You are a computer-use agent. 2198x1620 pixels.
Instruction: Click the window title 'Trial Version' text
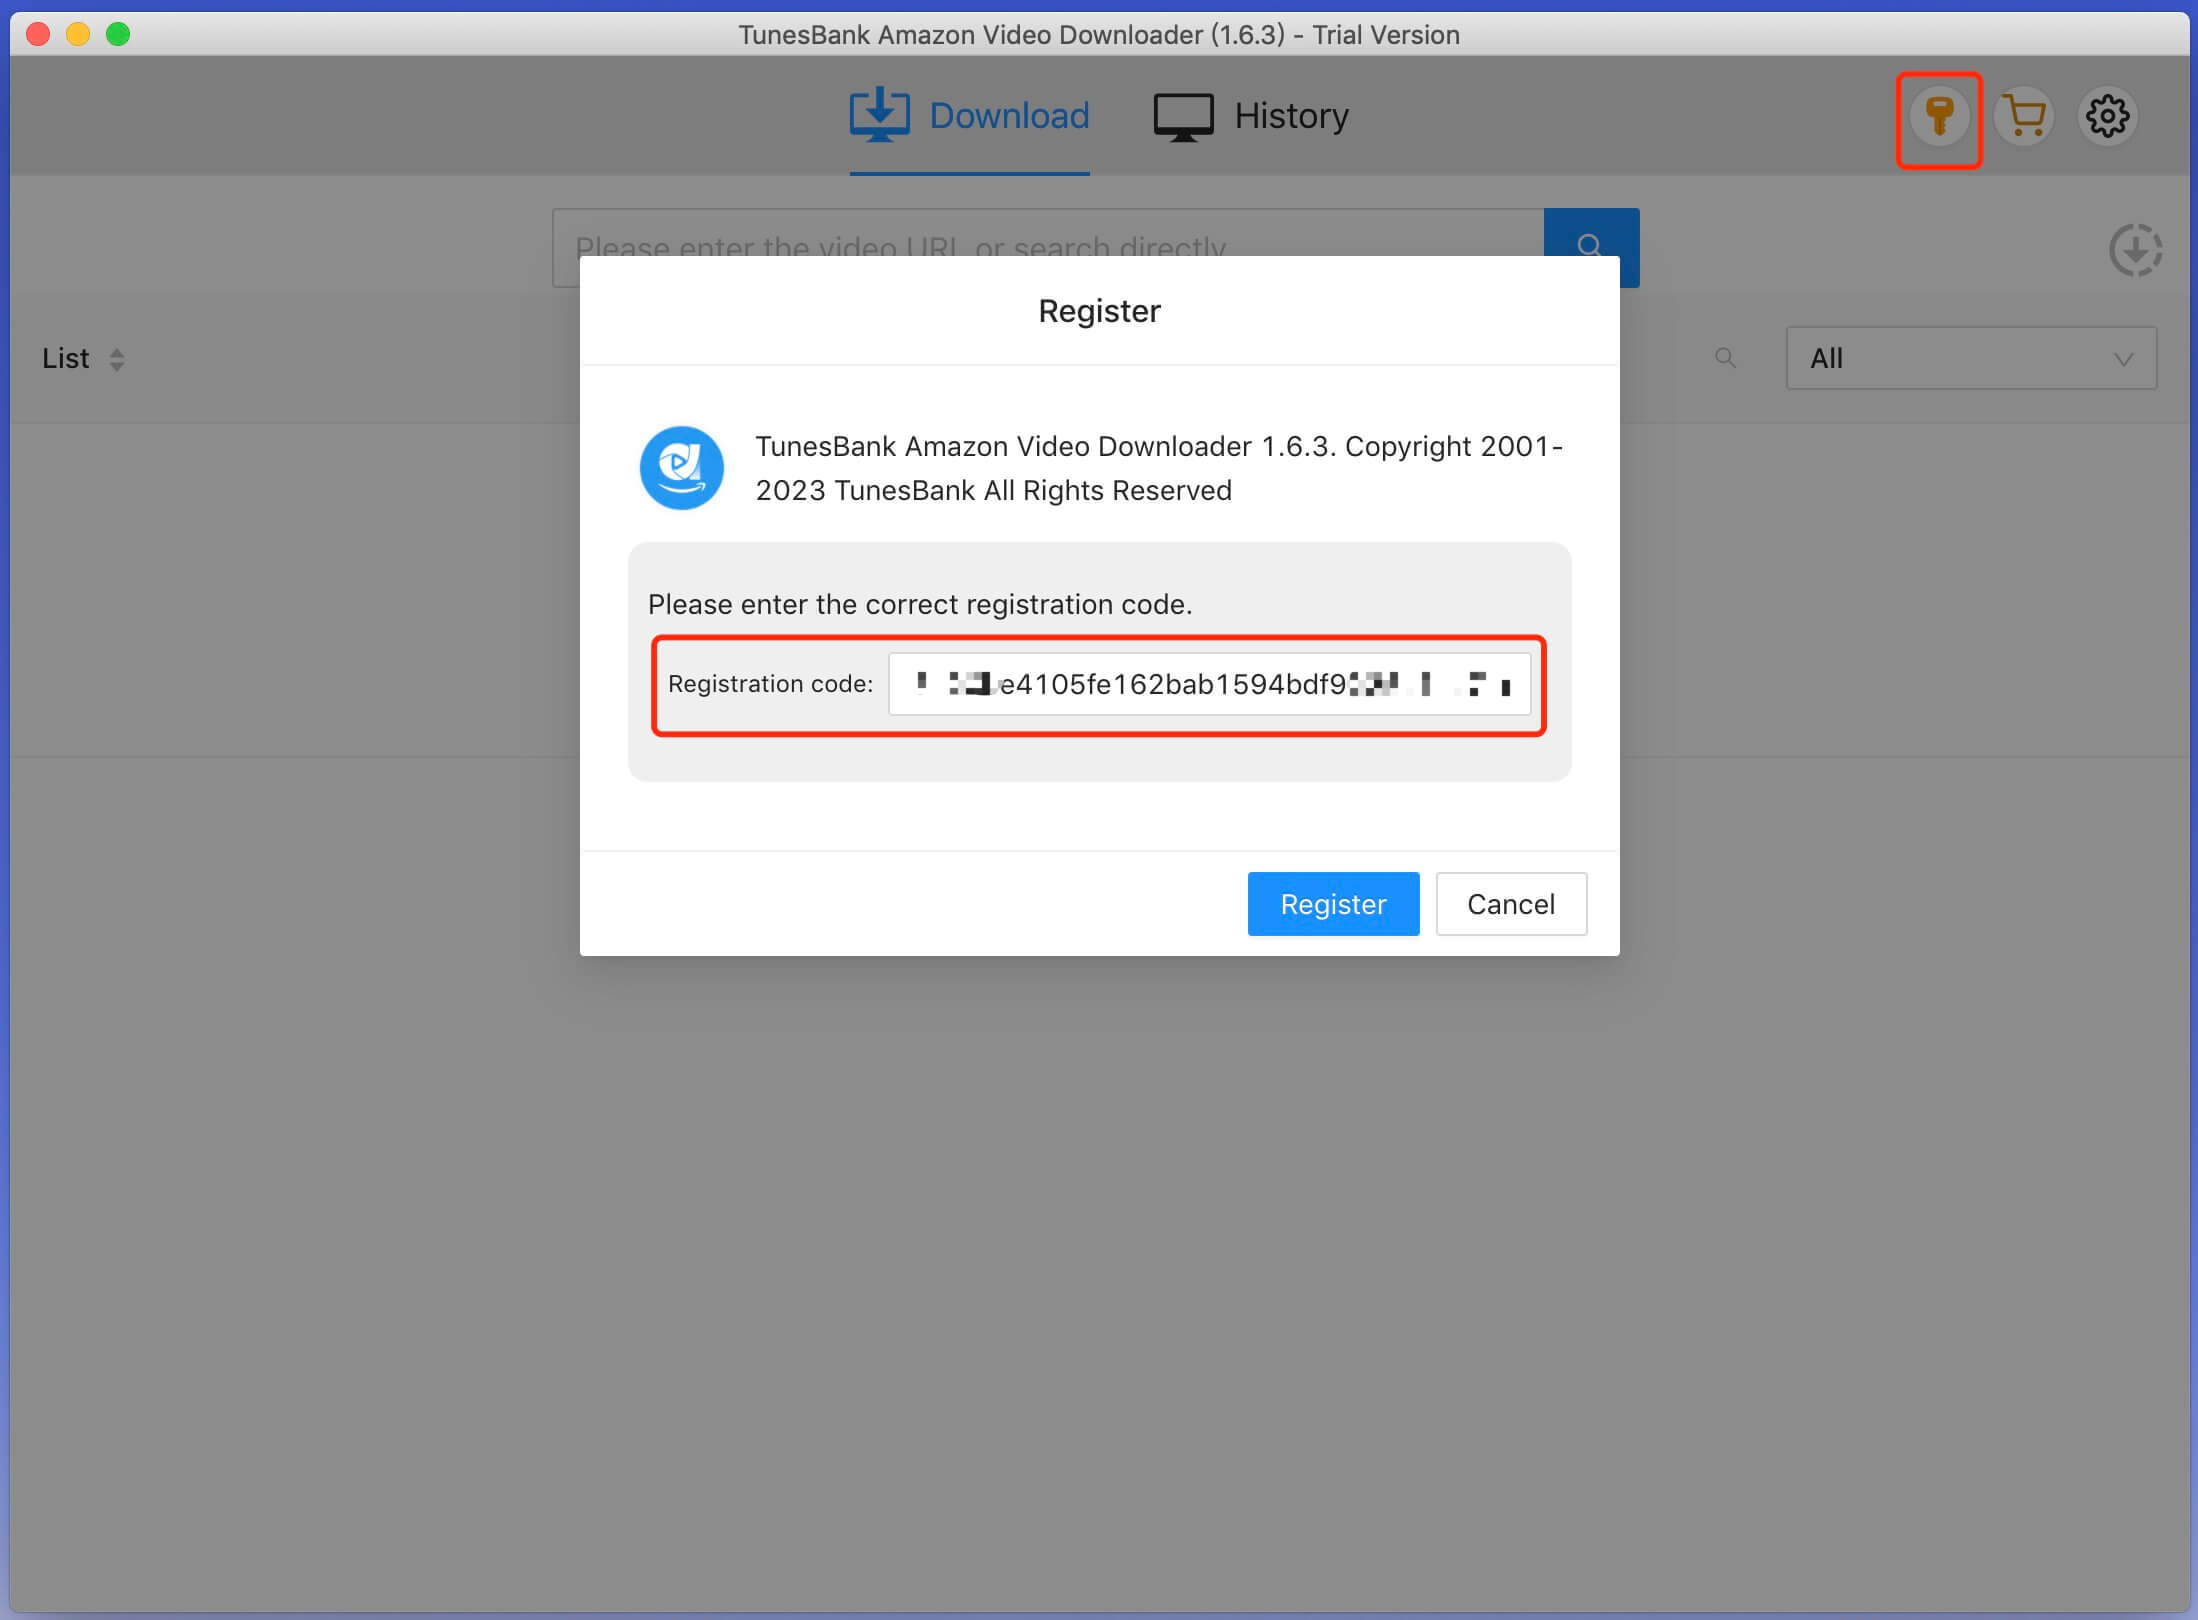pyautogui.click(x=1385, y=35)
